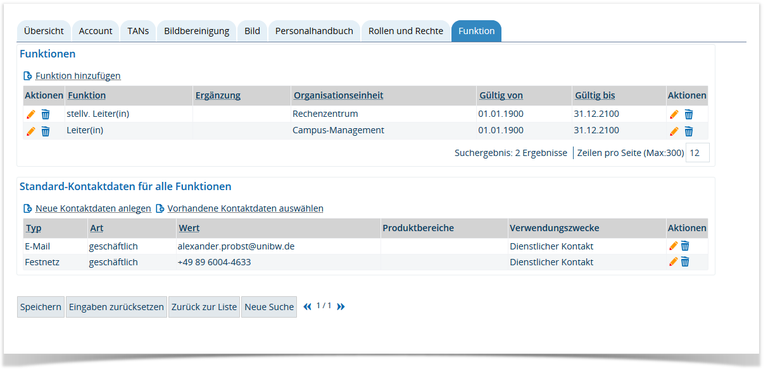Edit Campus-Management row using right pencil icon
The image size is (768, 372).
click(674, 131)
